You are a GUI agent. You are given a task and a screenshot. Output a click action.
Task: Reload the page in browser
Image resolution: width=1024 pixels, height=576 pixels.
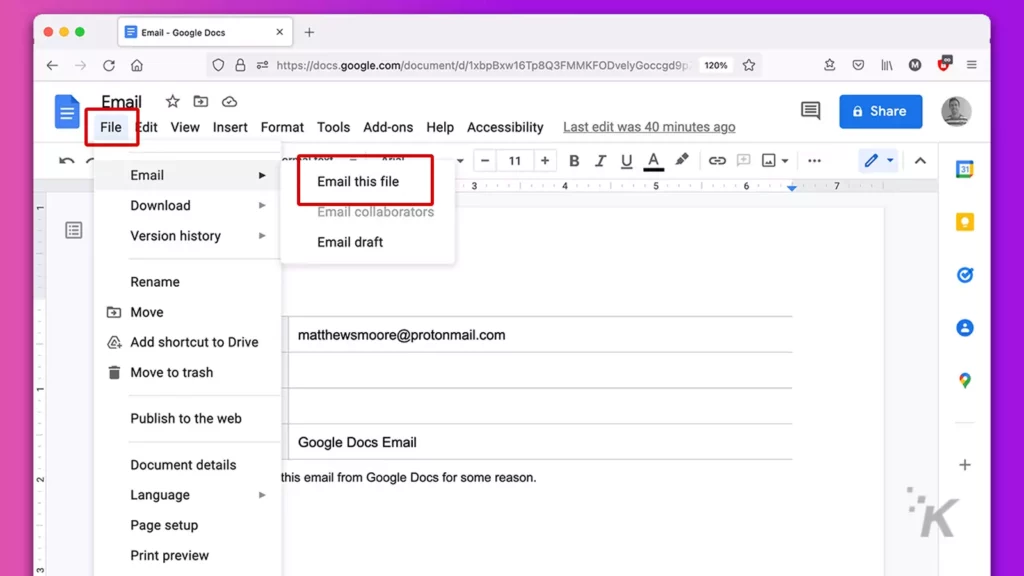click(x=108, y=65)
